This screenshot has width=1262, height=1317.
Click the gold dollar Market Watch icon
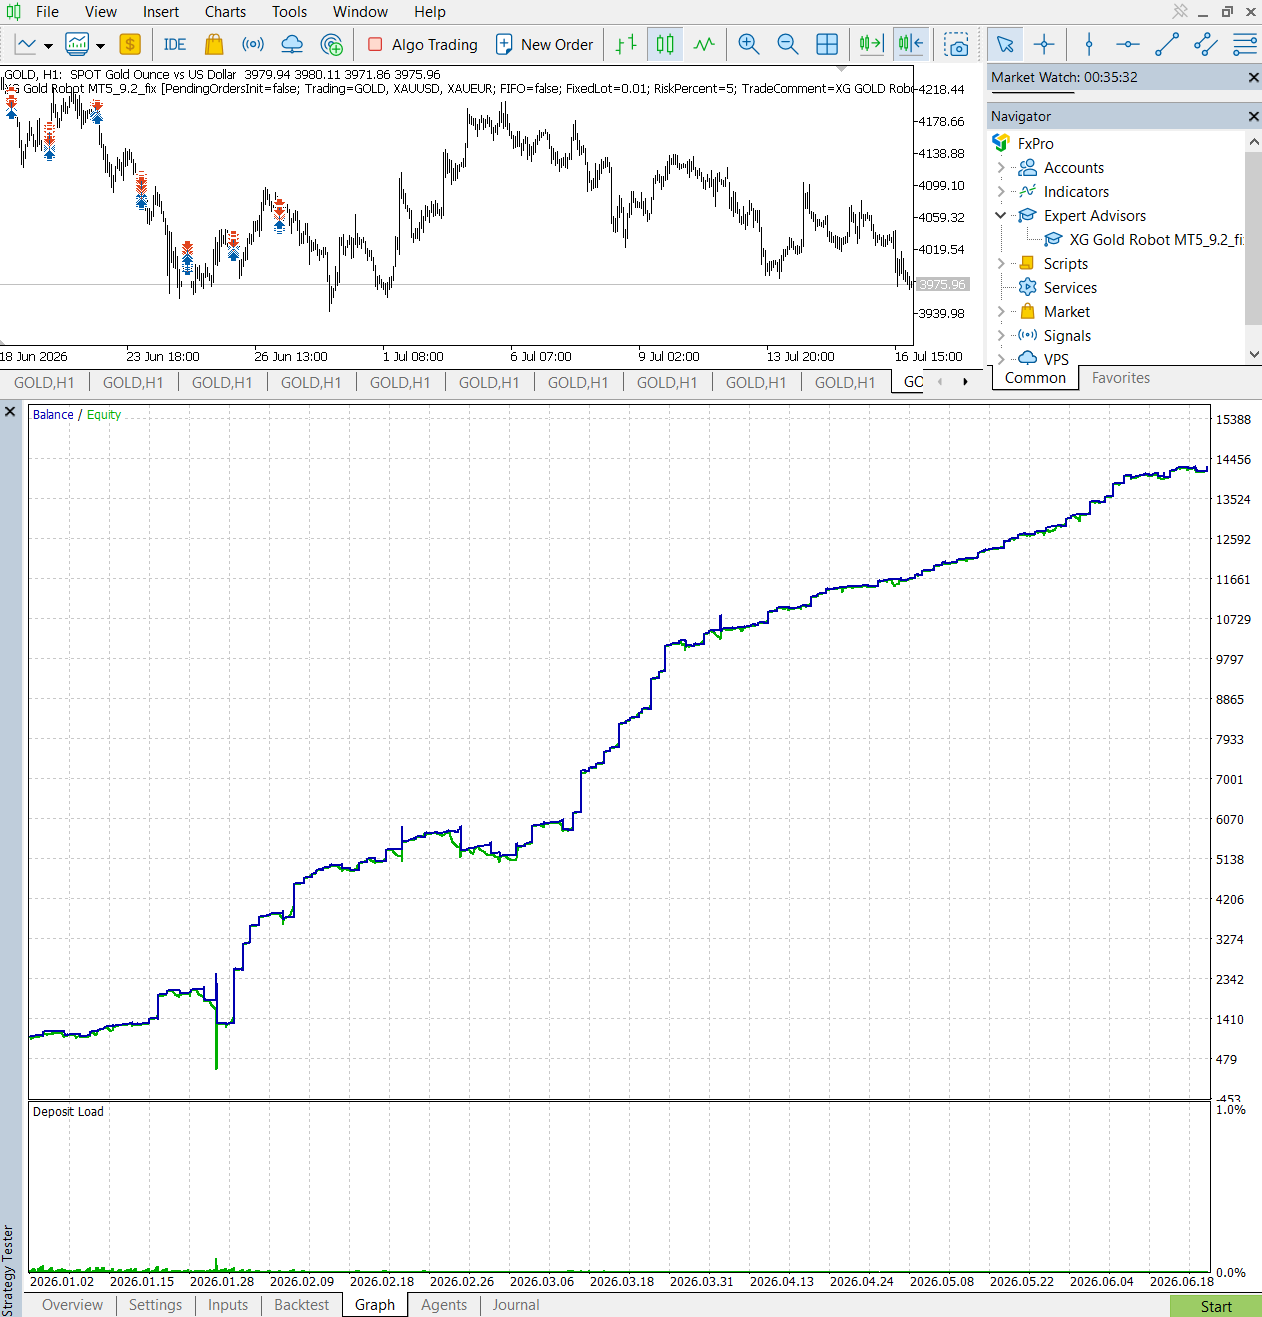tap(130, 44)
